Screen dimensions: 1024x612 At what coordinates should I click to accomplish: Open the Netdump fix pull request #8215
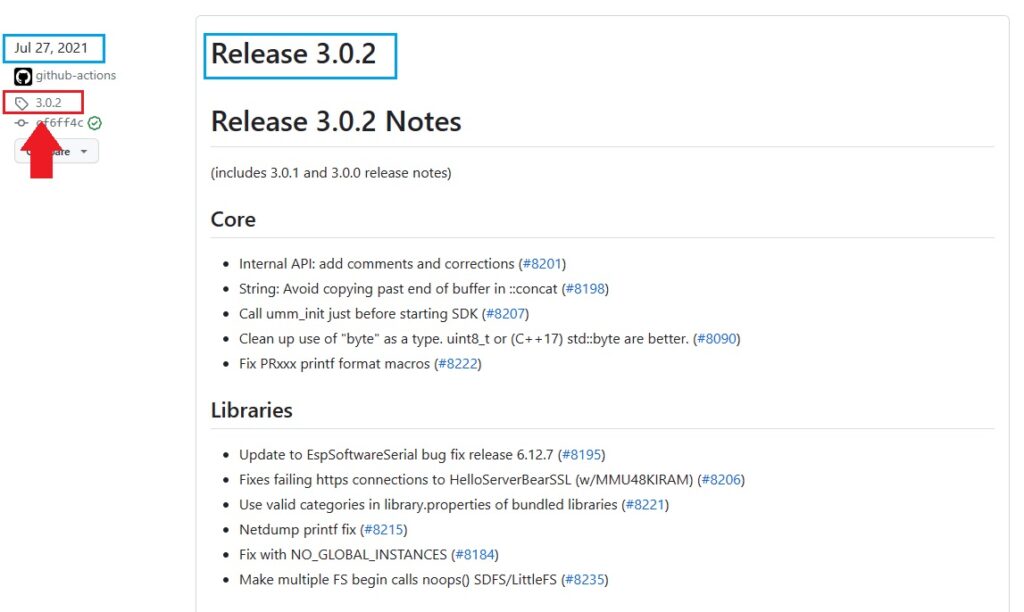pyautogui.click(x=384, y=529)
